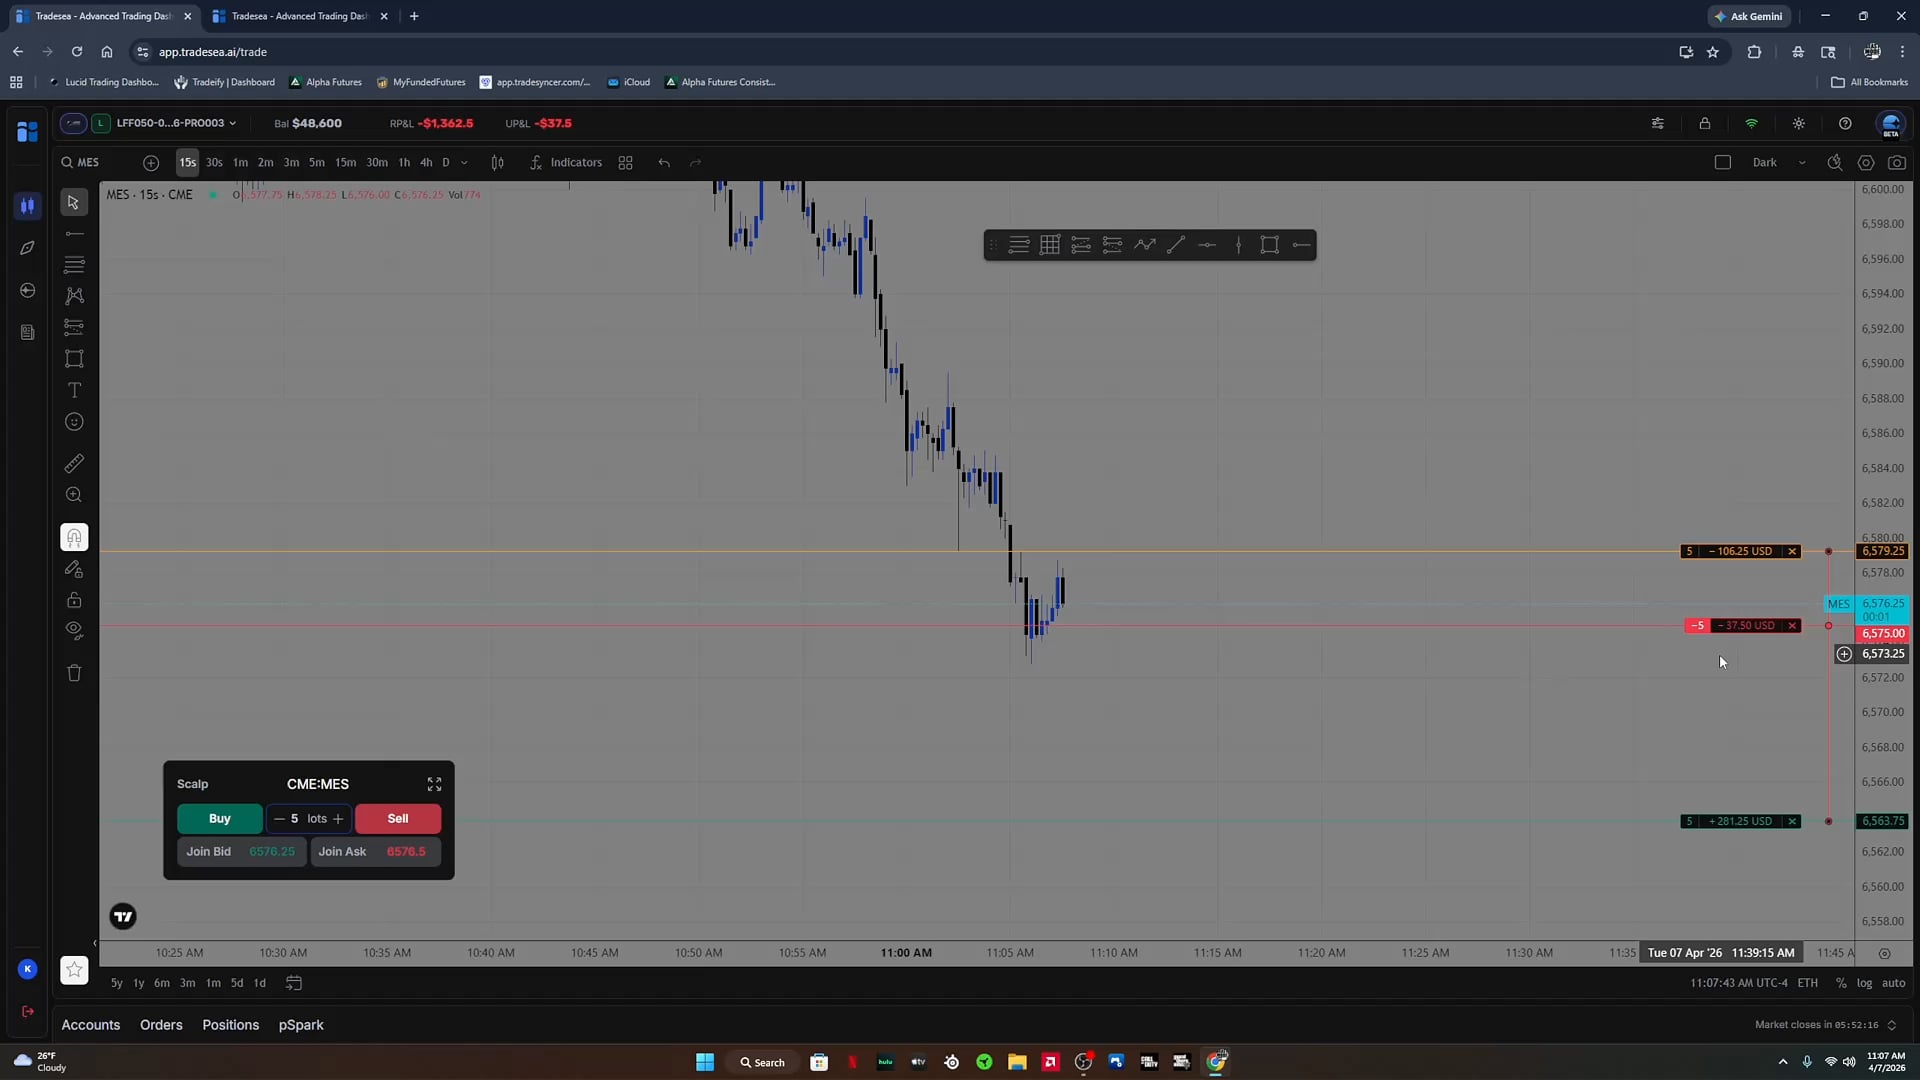The width and height of the screenshot is (1920, 1080).
Task: Expand the account LFF050 selector dropdown
Action: pyautogui.click(x=177, y=123)
